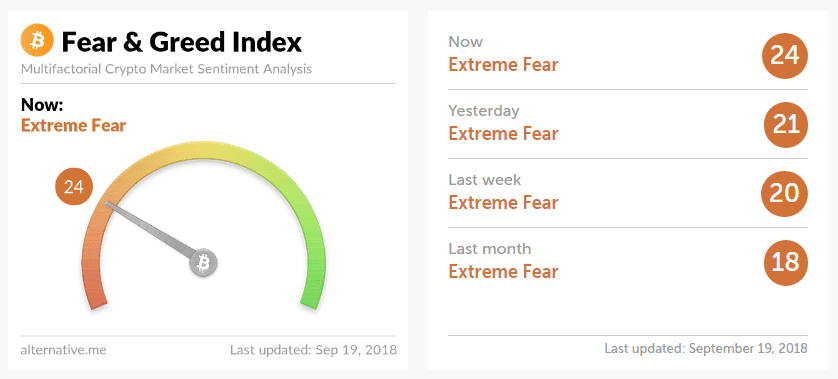The height and width of the screenshot is (379, 838).
Task: Click the orange Bitcoin logo beside the title
Action: click(37, 40)
